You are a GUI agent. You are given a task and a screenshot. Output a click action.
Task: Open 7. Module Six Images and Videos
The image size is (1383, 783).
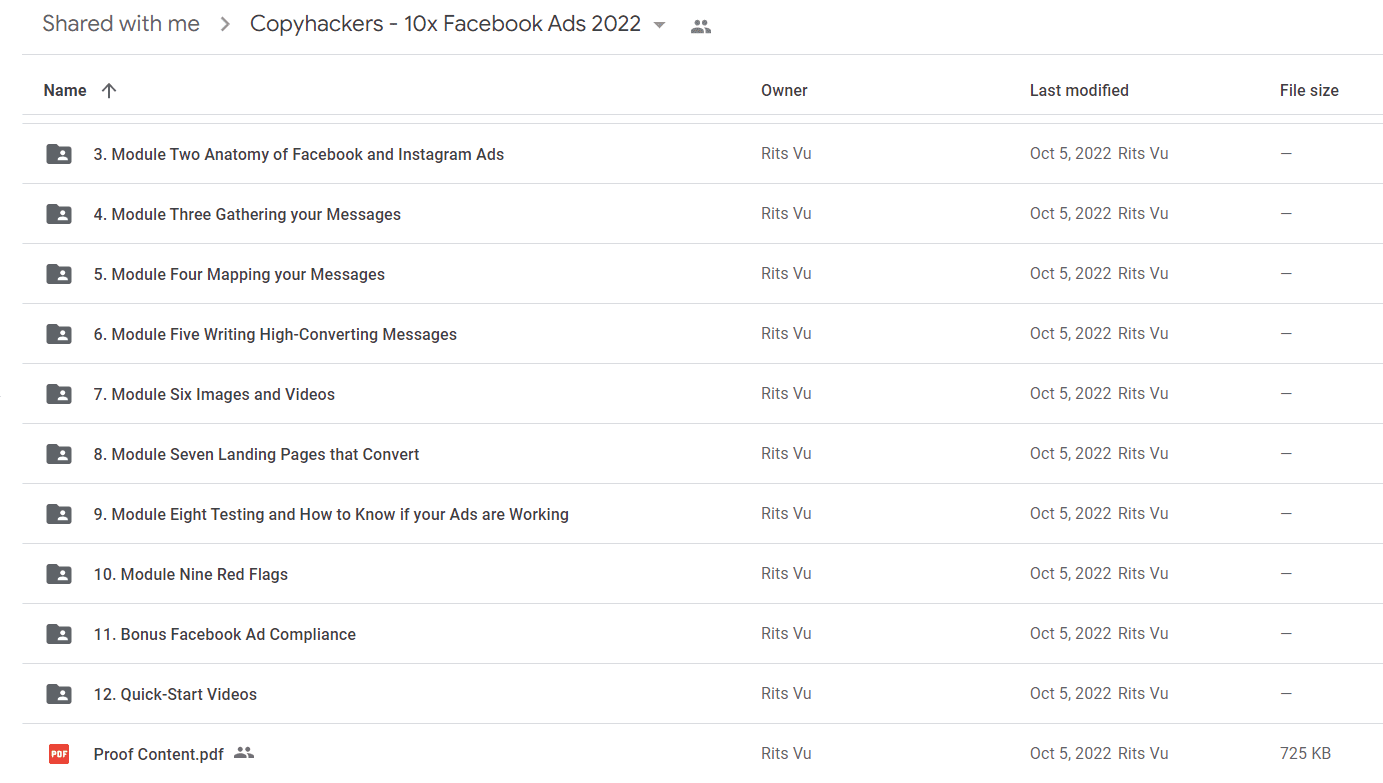coord(214,394)
